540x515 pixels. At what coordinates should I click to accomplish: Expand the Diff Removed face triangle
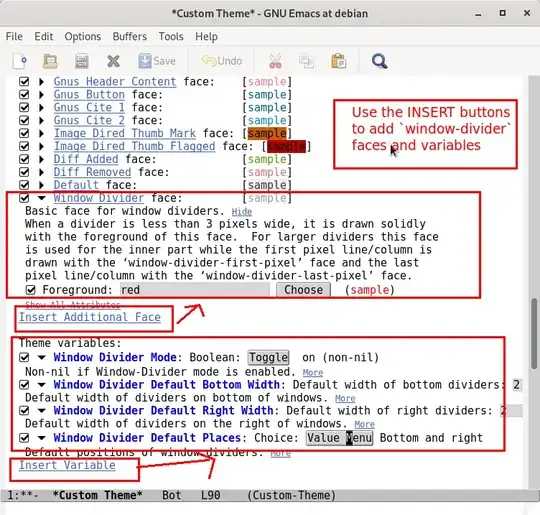click(x=41, y=172)
